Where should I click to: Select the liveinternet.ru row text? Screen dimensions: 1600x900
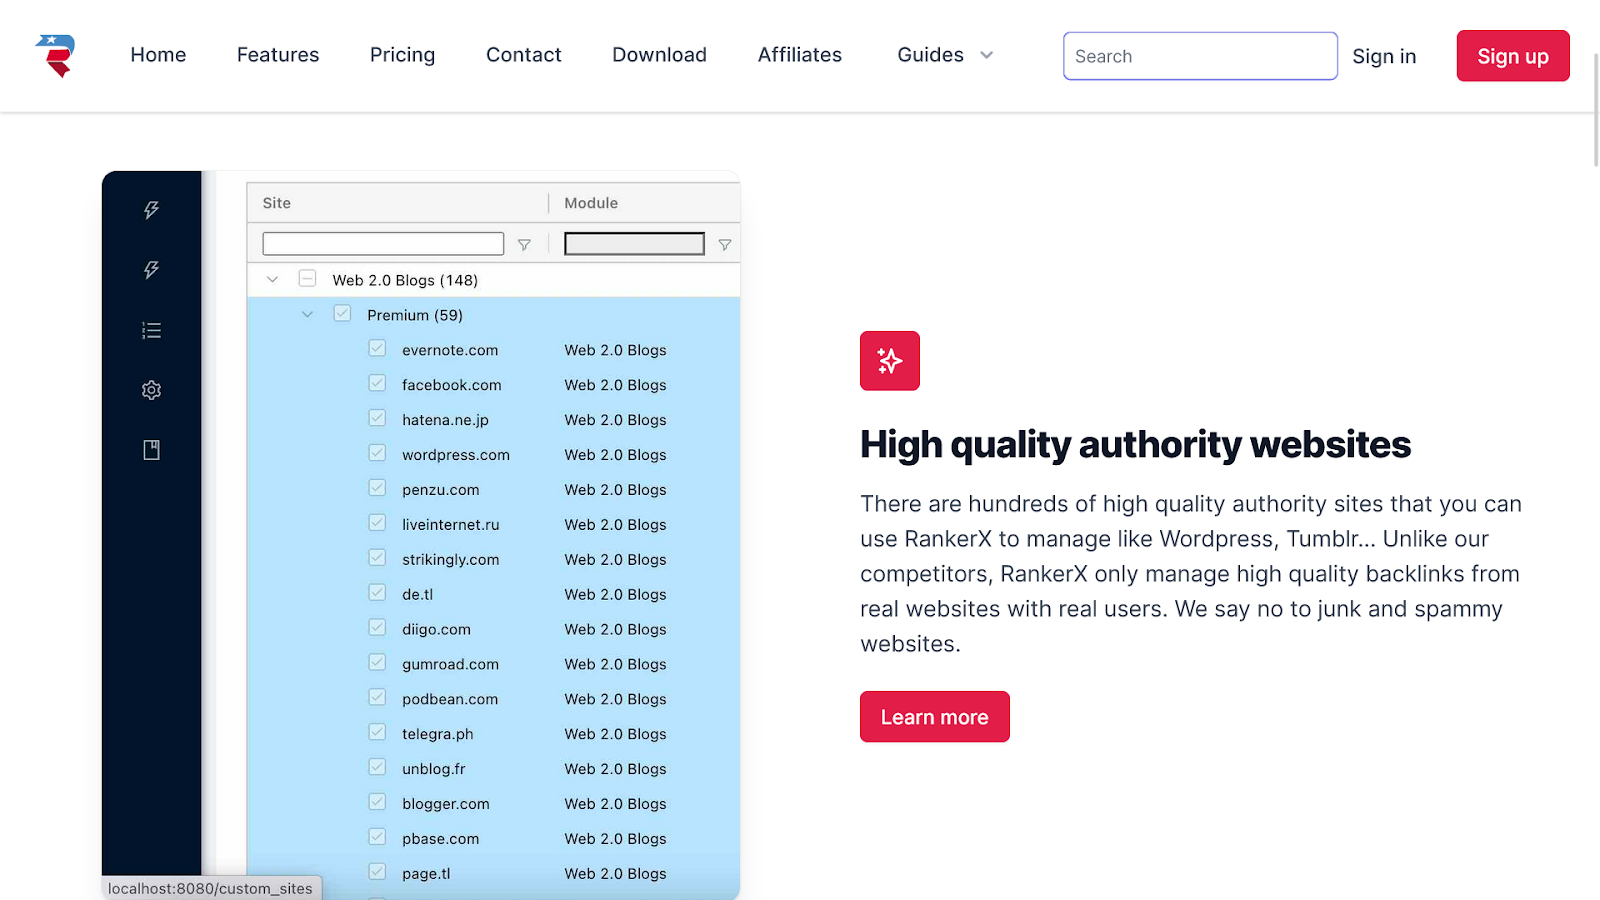click(450, 525)
